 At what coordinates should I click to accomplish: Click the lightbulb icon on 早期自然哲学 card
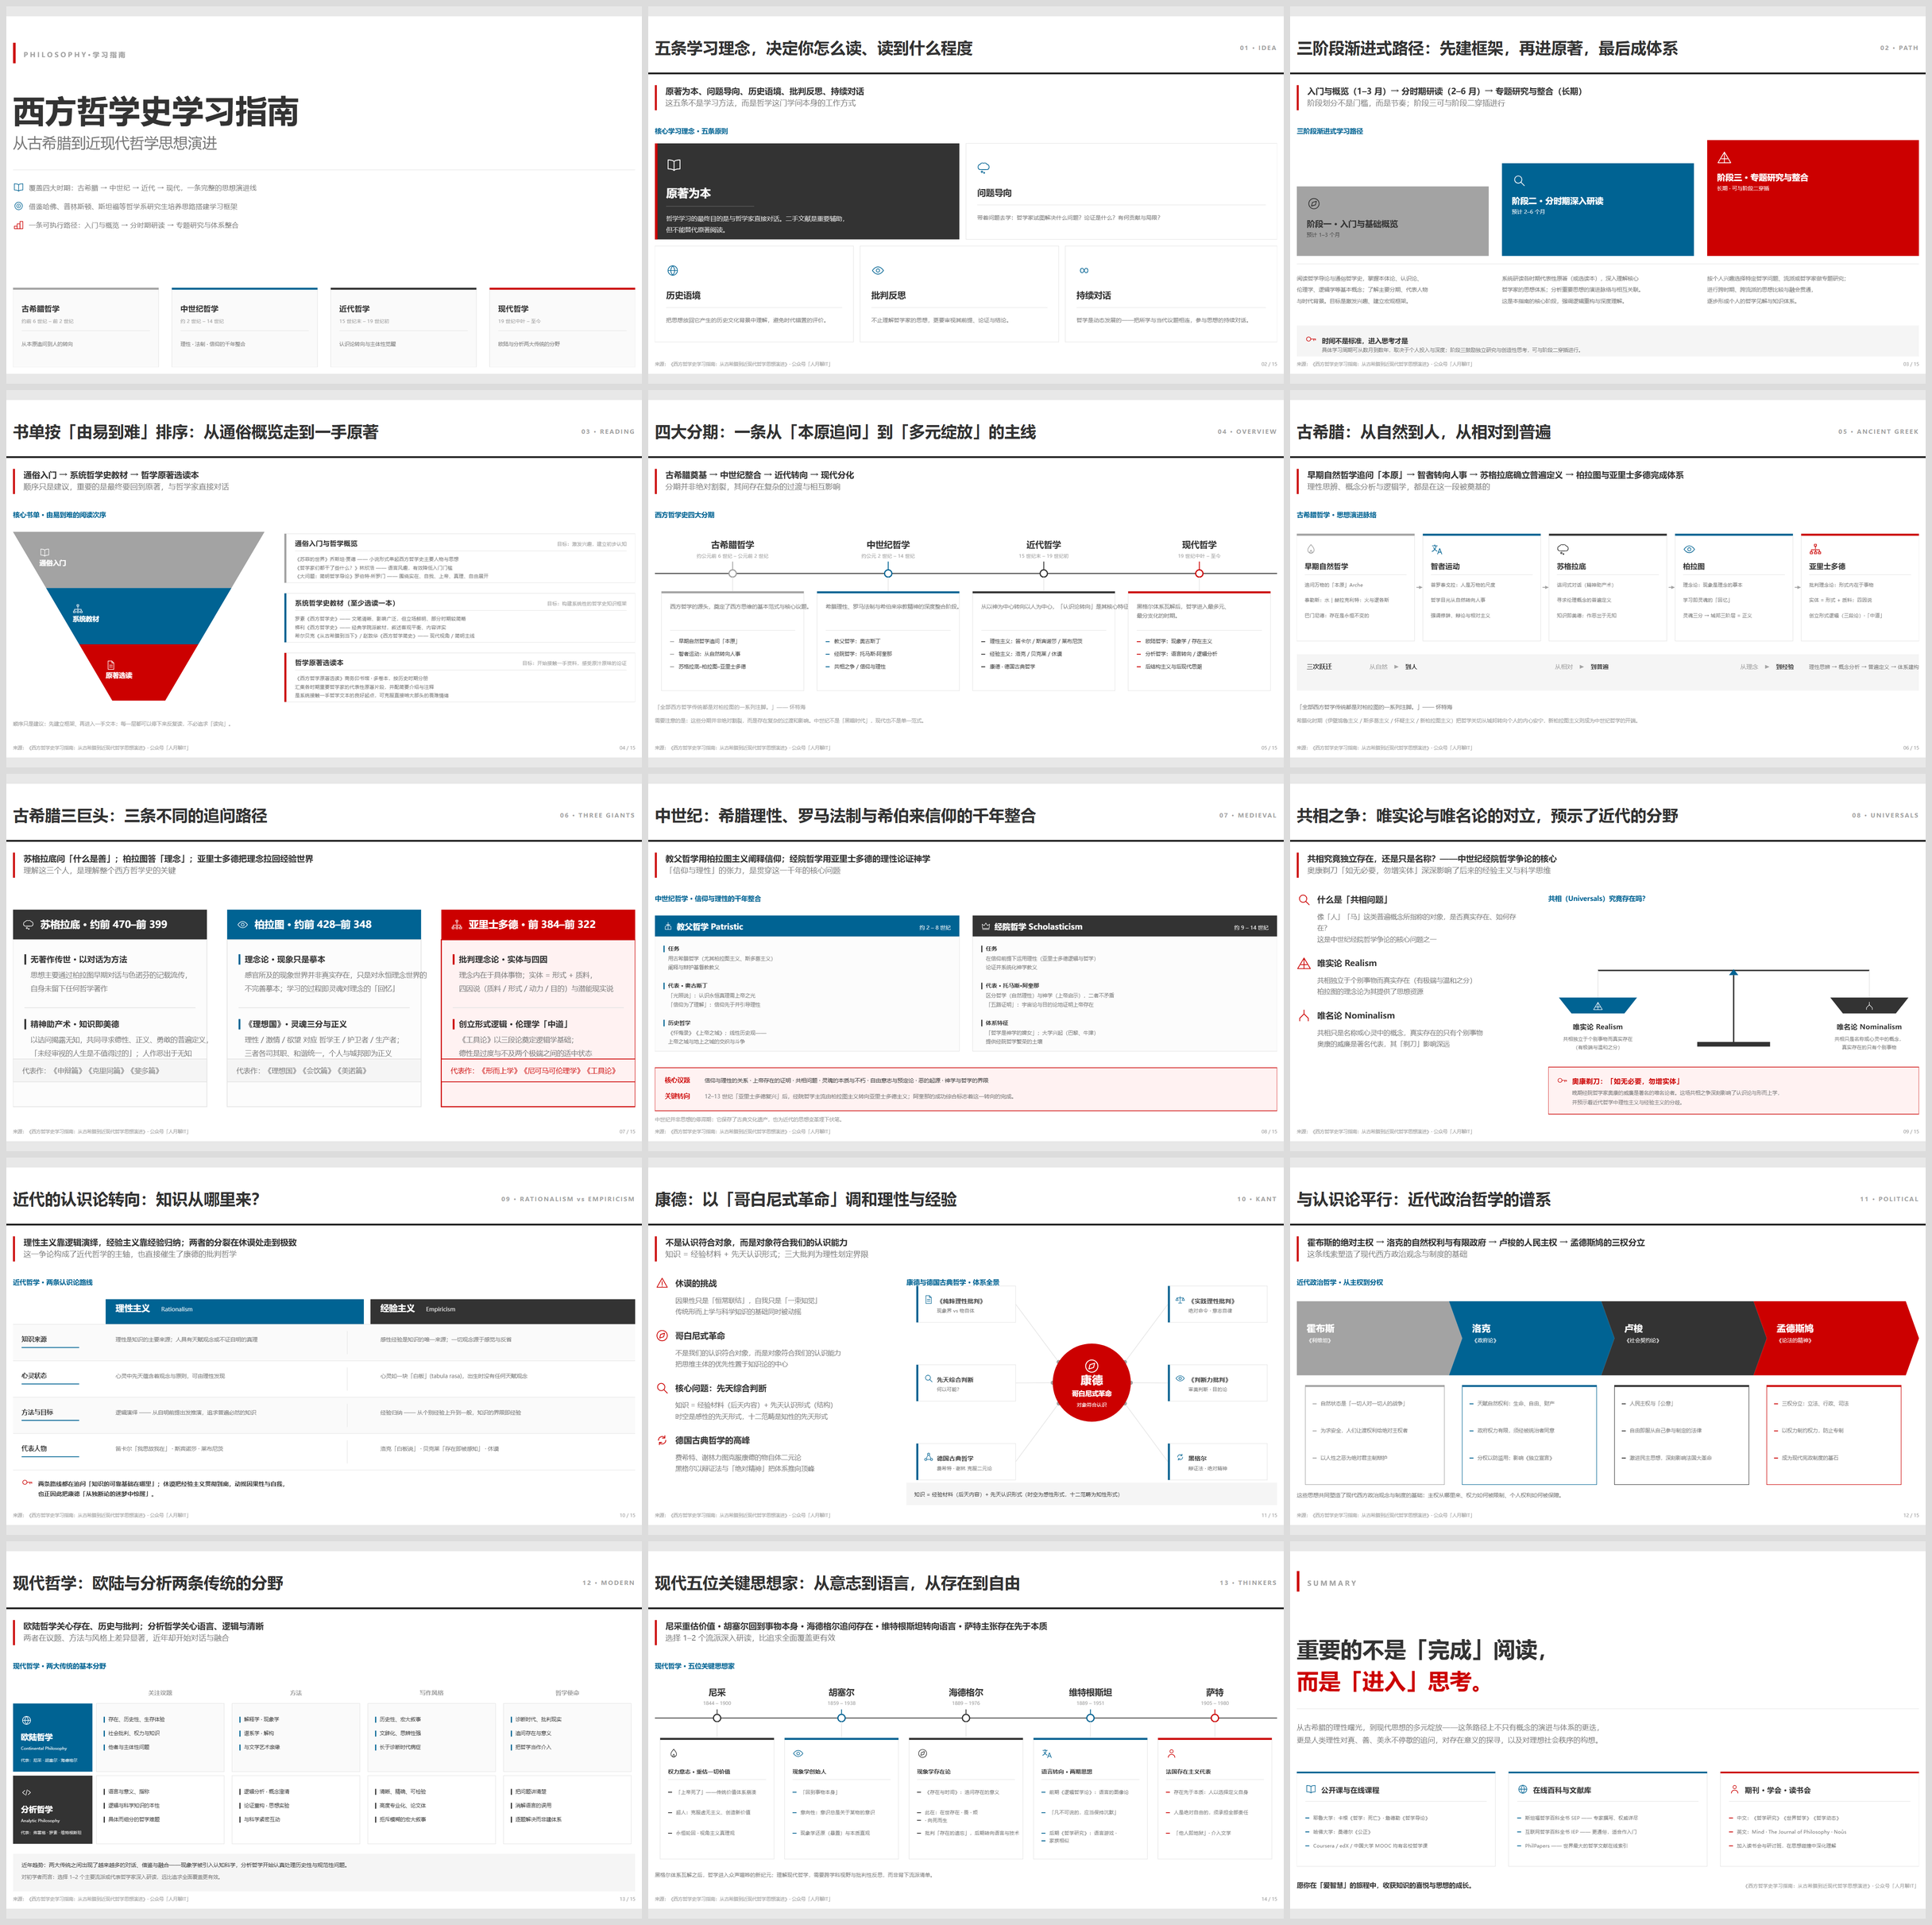pyautogui.click(x=1311, y=549)
